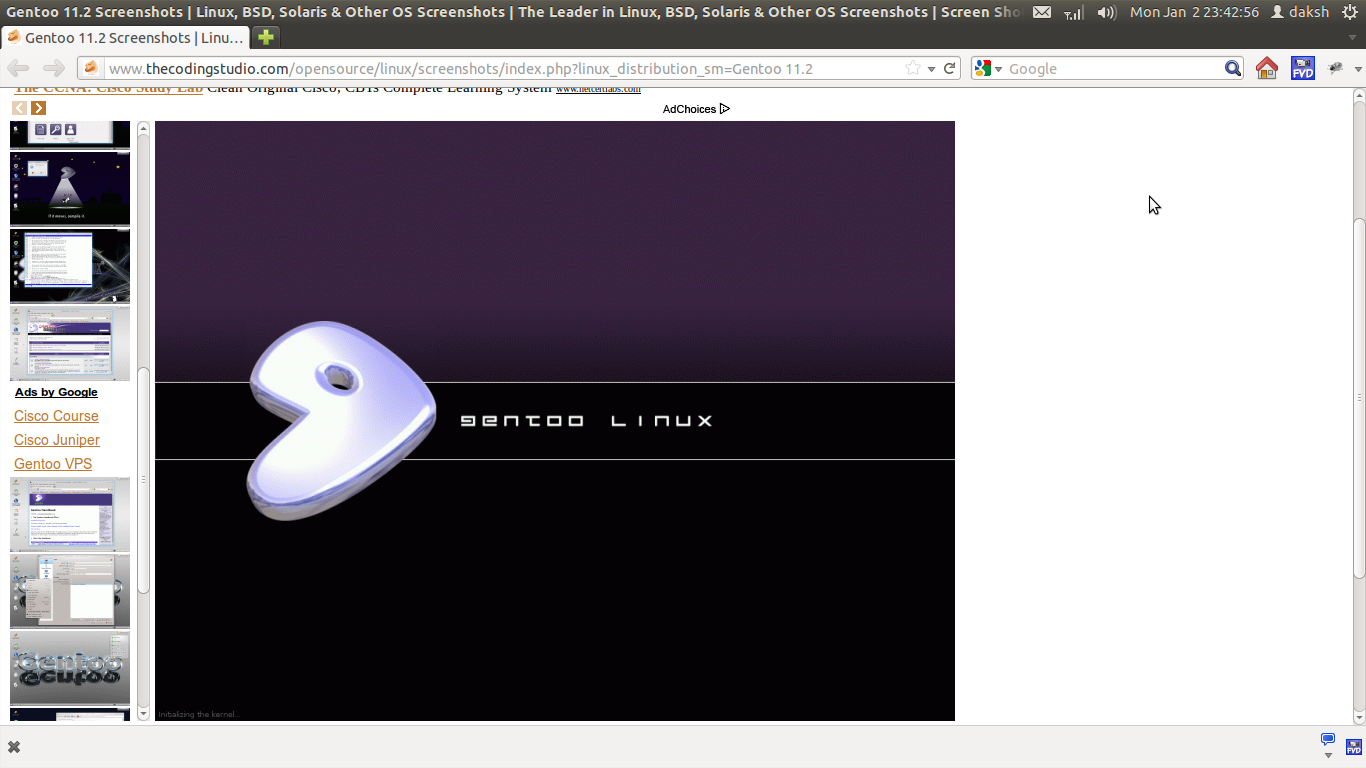Image resolution: width=1366 pixels, height=768 pixels.
Task: Open the power/session gear menu
Action: (1350, 12)
